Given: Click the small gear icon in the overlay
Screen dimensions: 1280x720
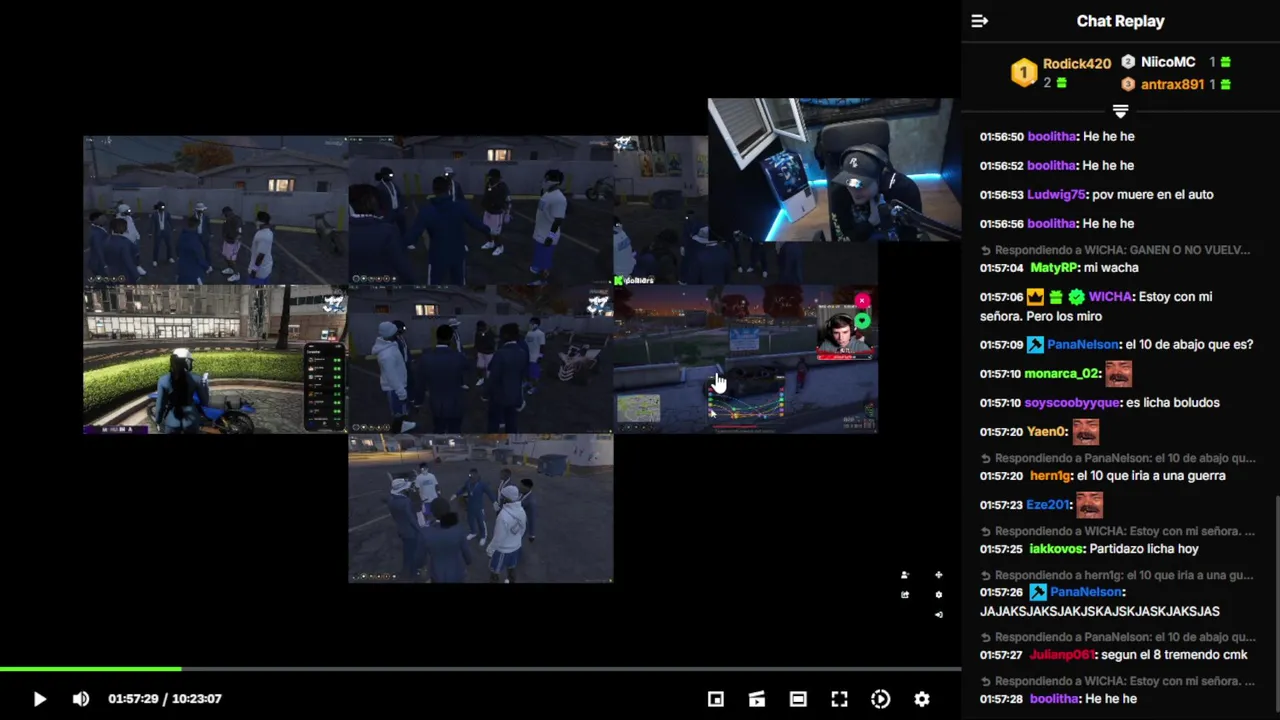Looking at the screenshot, I should pos(938,595).
